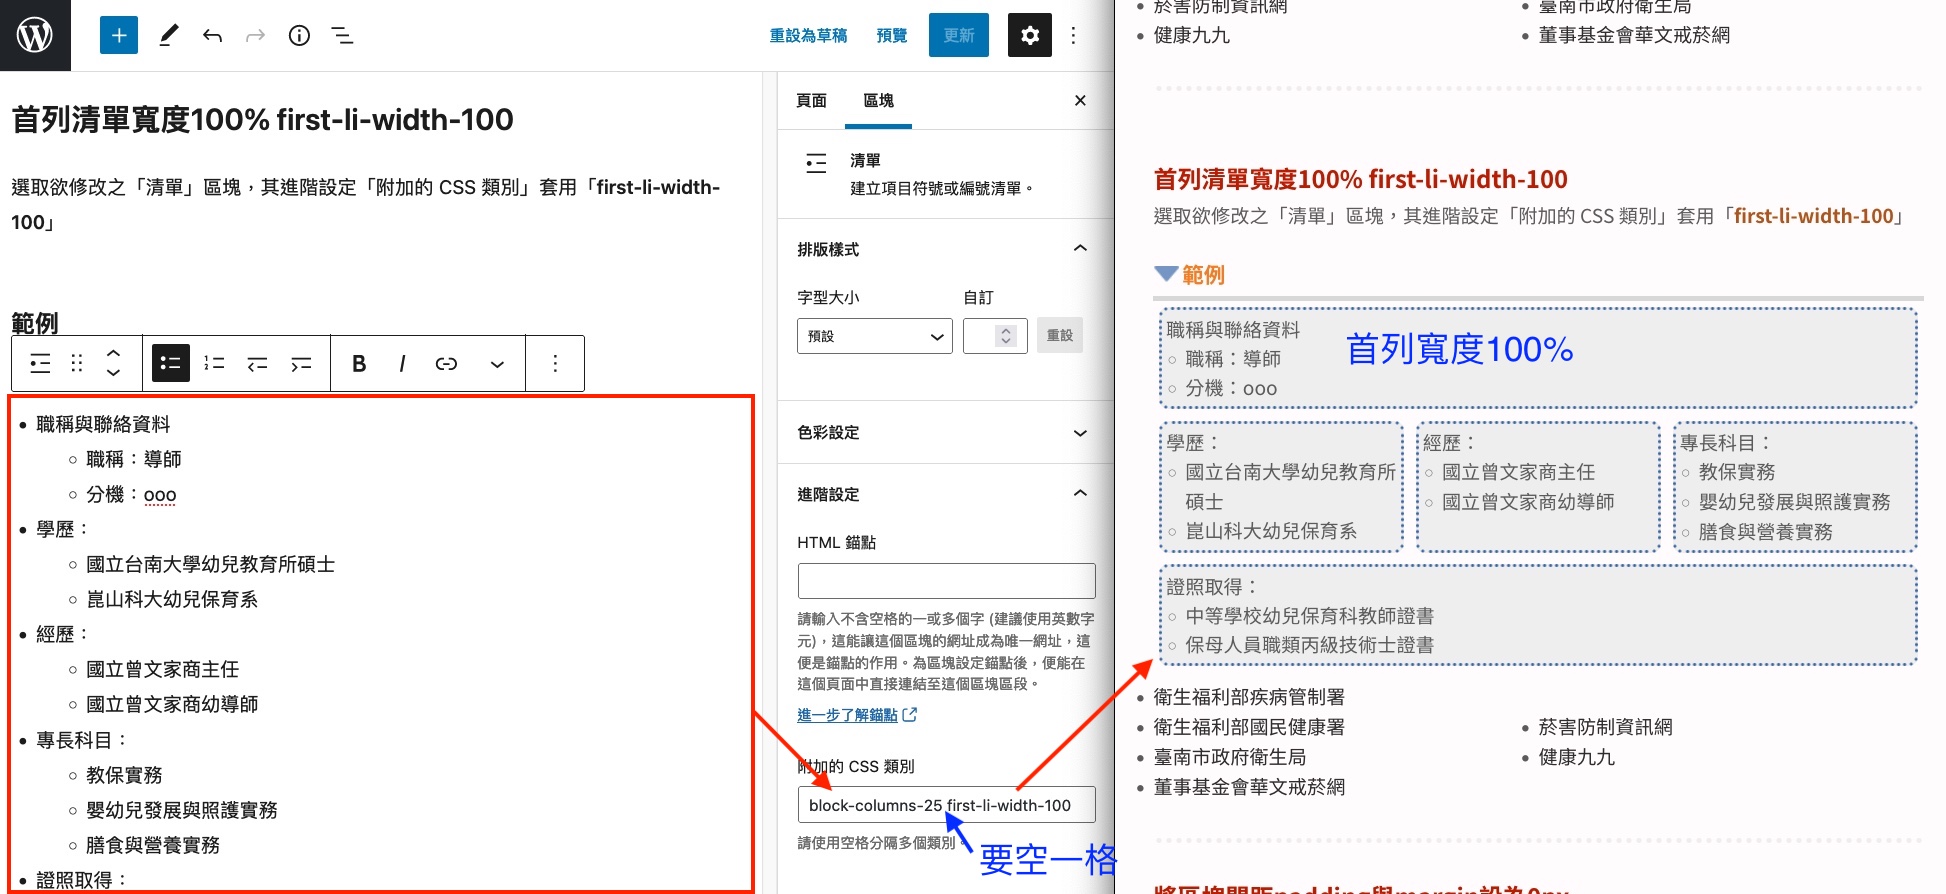Click 專長科目 box in preview
1946x894 pixels.
point(1795,487)
